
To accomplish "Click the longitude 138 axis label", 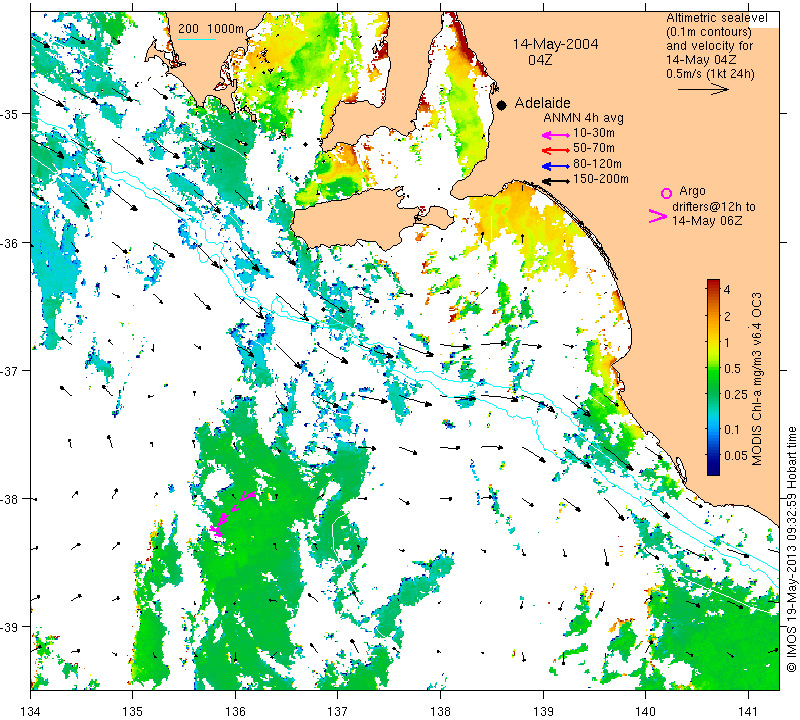I will click(x=440, y=711).
